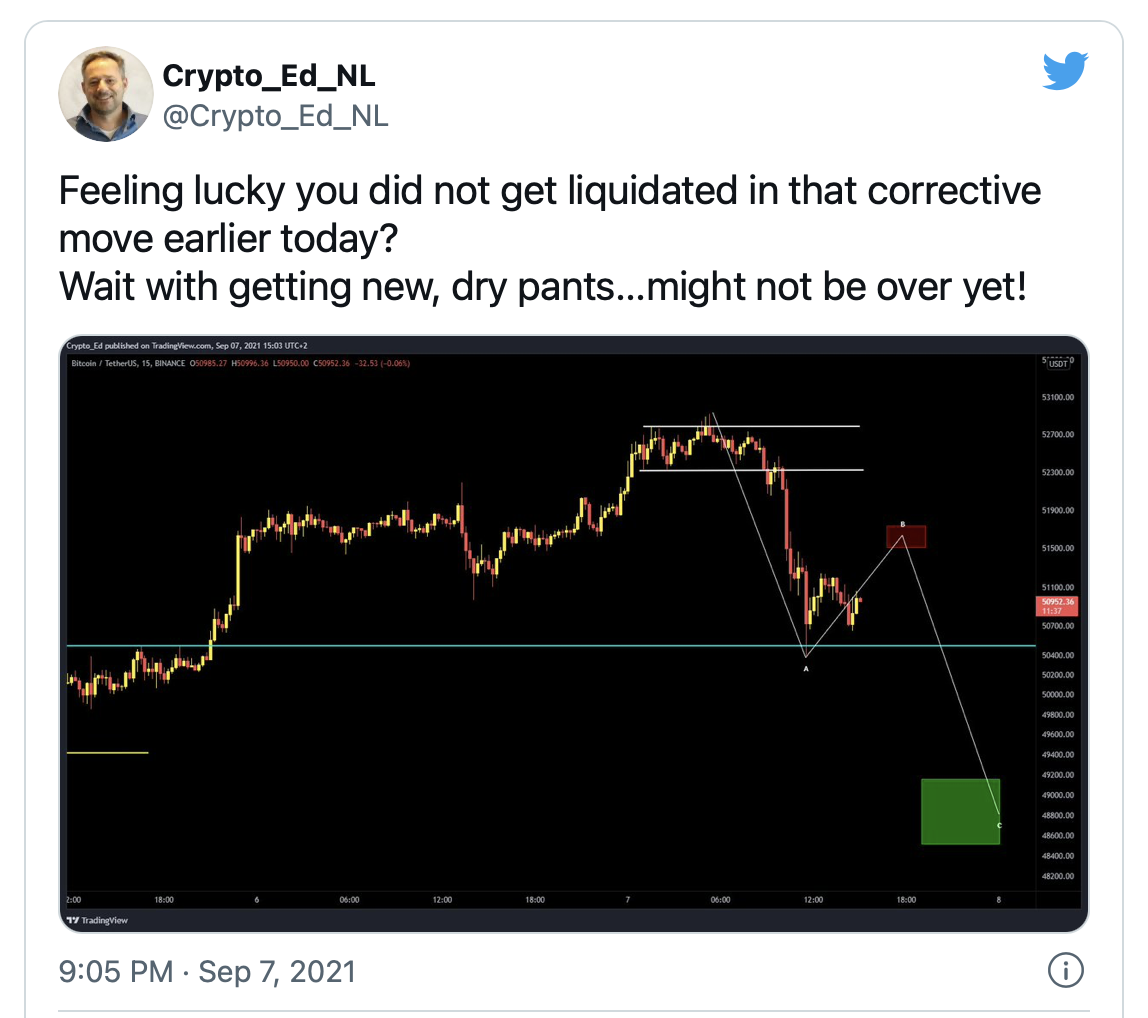Click the upper white resistance line
Screen dimensions: 1148x1018
[x=751, y=426]
